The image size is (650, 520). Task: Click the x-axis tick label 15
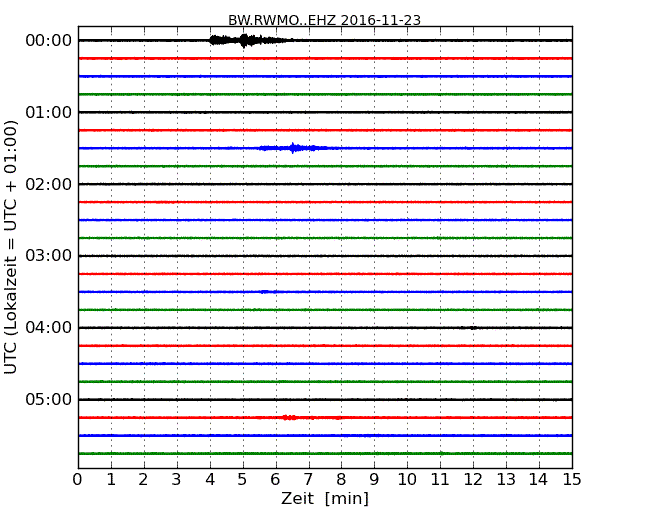pos(572,480)
